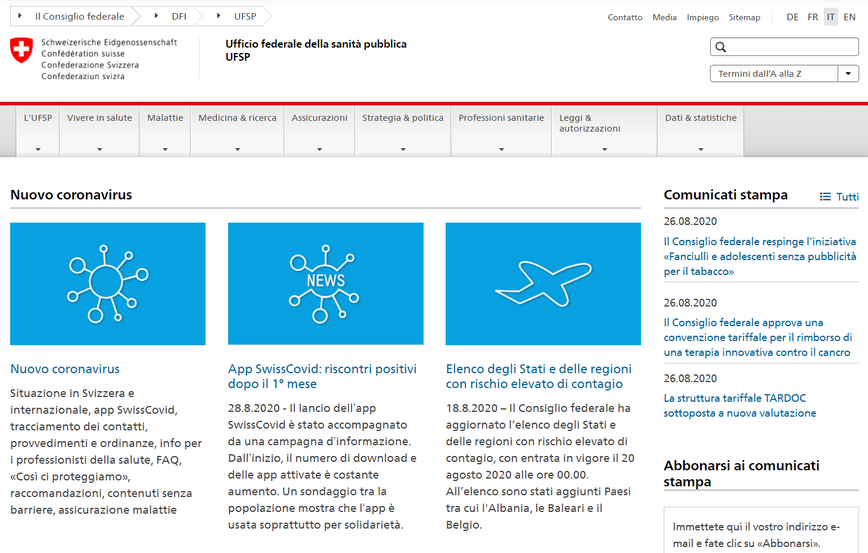Open the Strategia & politica menu
Image resolution: width=868 pixels, height=553 pixels.
pos(403,131)
